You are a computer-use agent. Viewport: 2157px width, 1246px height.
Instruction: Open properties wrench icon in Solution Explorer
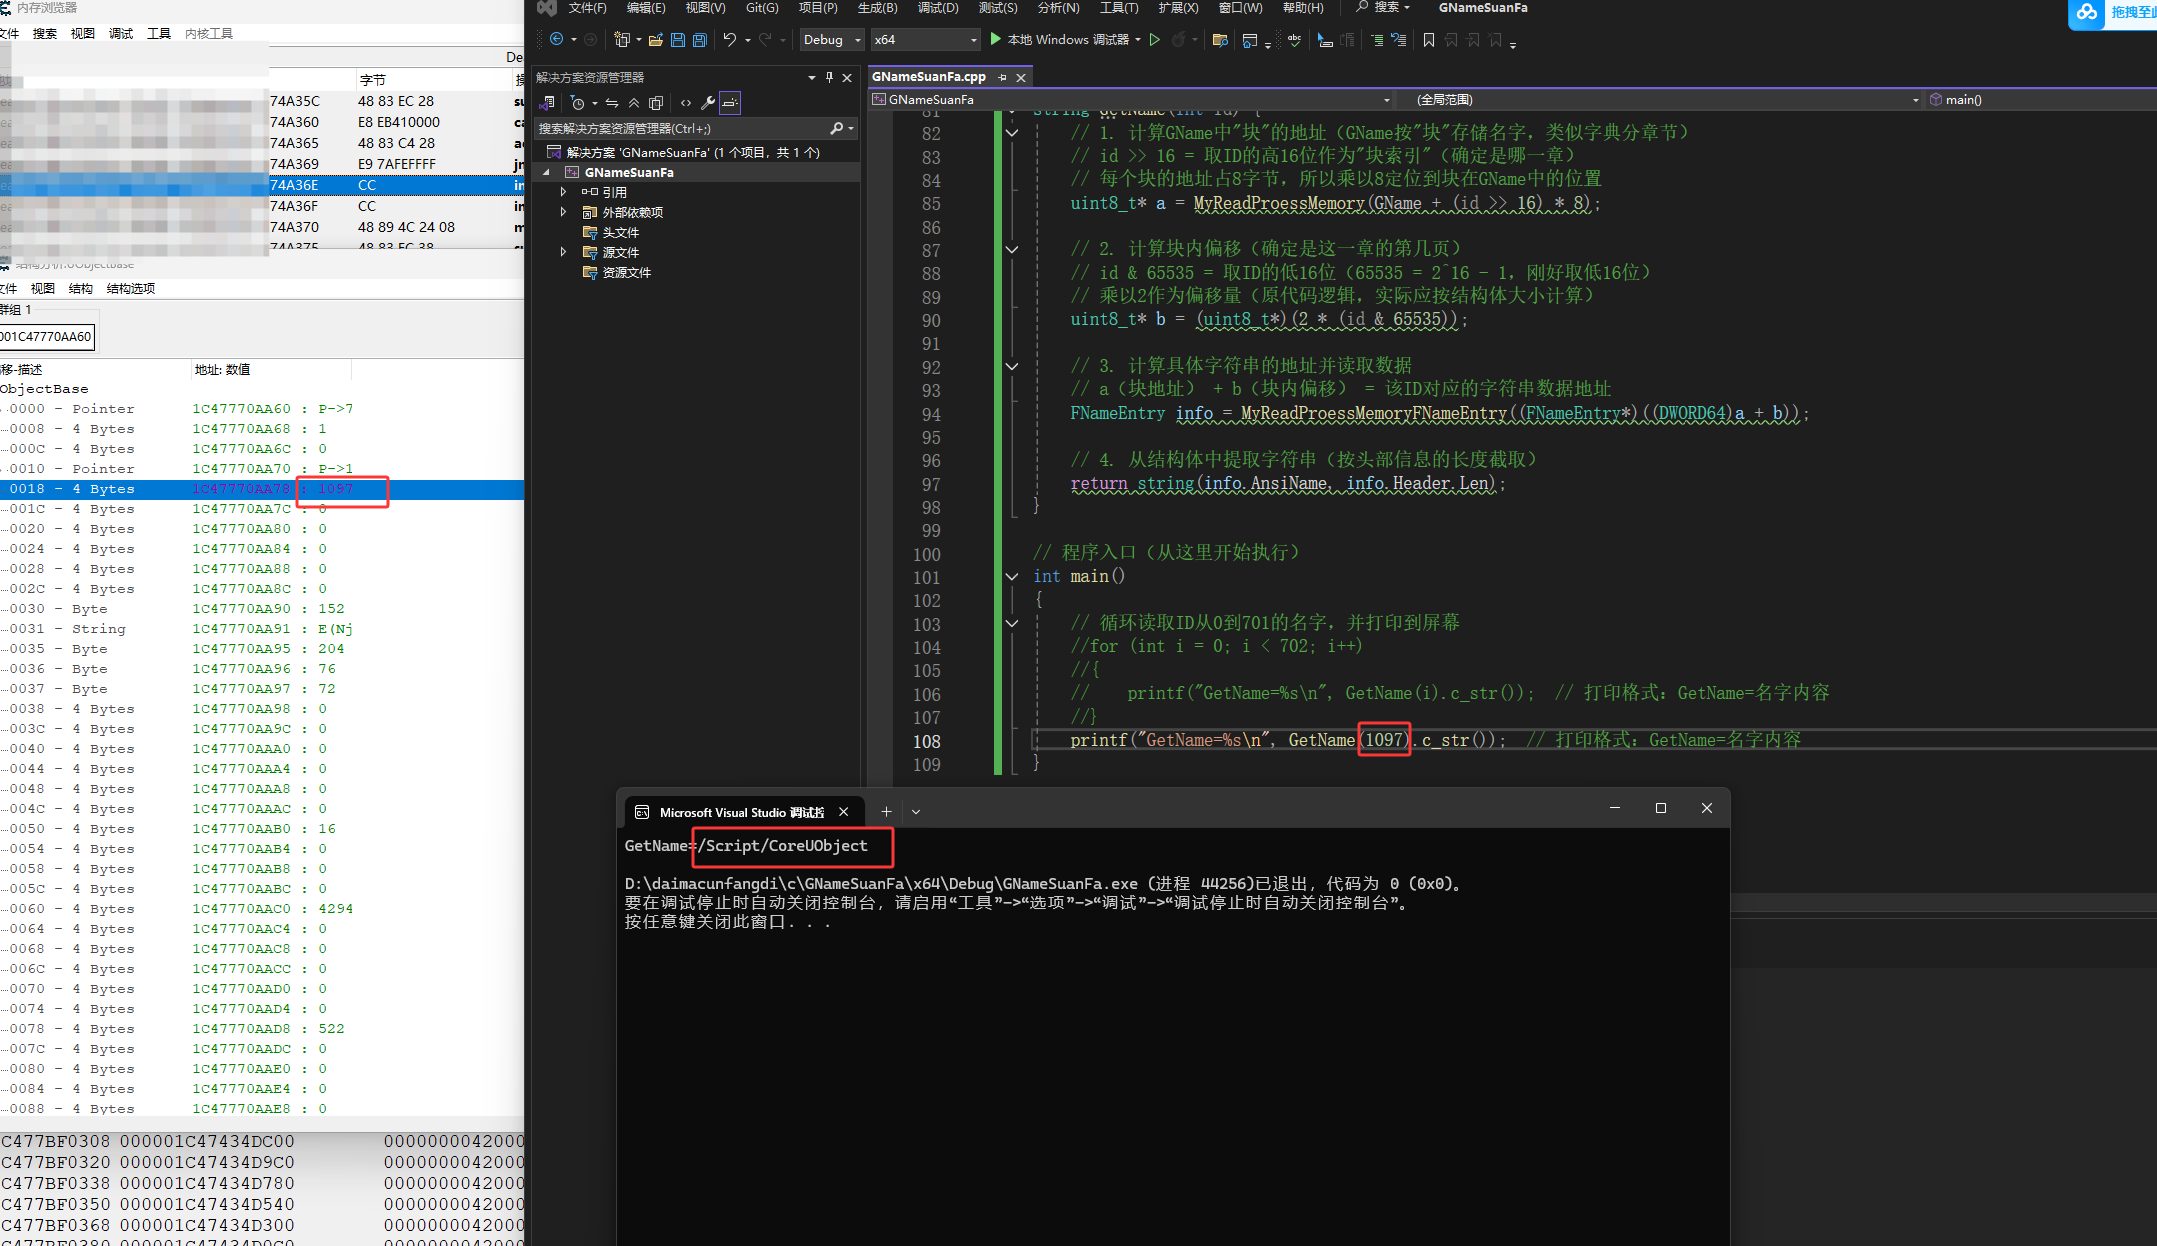(708, 103)
